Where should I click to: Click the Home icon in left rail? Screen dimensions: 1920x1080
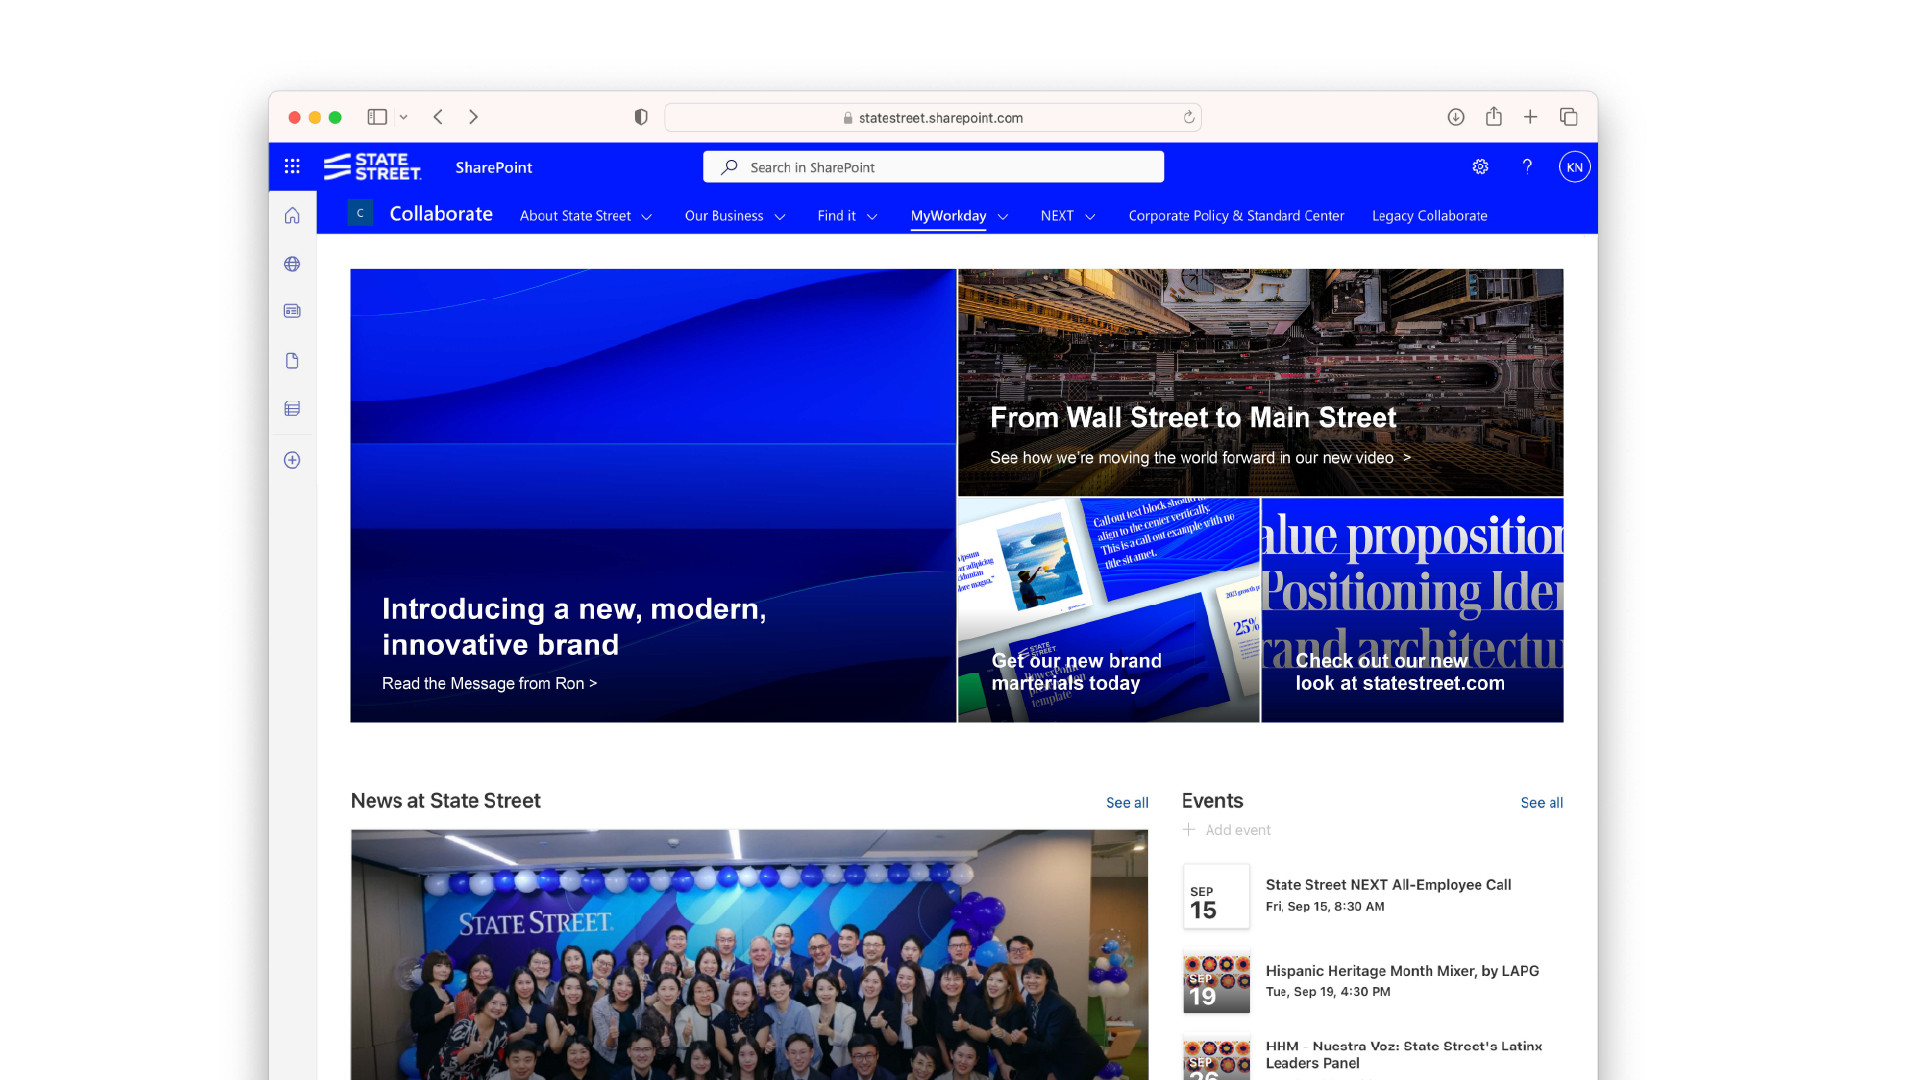coord(292,216)
